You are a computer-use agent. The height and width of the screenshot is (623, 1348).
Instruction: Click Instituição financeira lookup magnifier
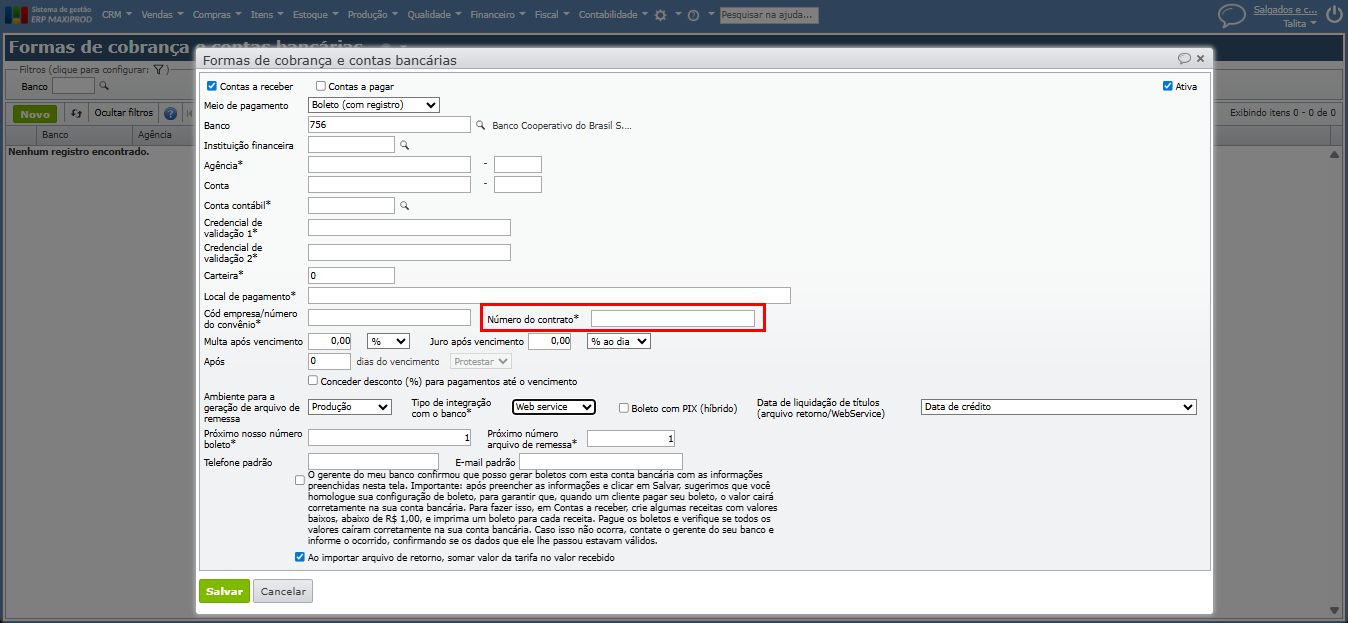click(x=405, y=146)
